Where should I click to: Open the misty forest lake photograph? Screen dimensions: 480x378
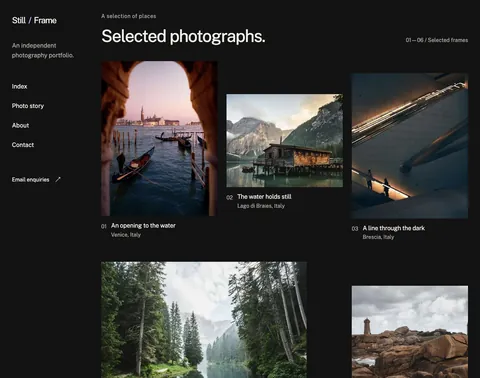click(204, 320)
